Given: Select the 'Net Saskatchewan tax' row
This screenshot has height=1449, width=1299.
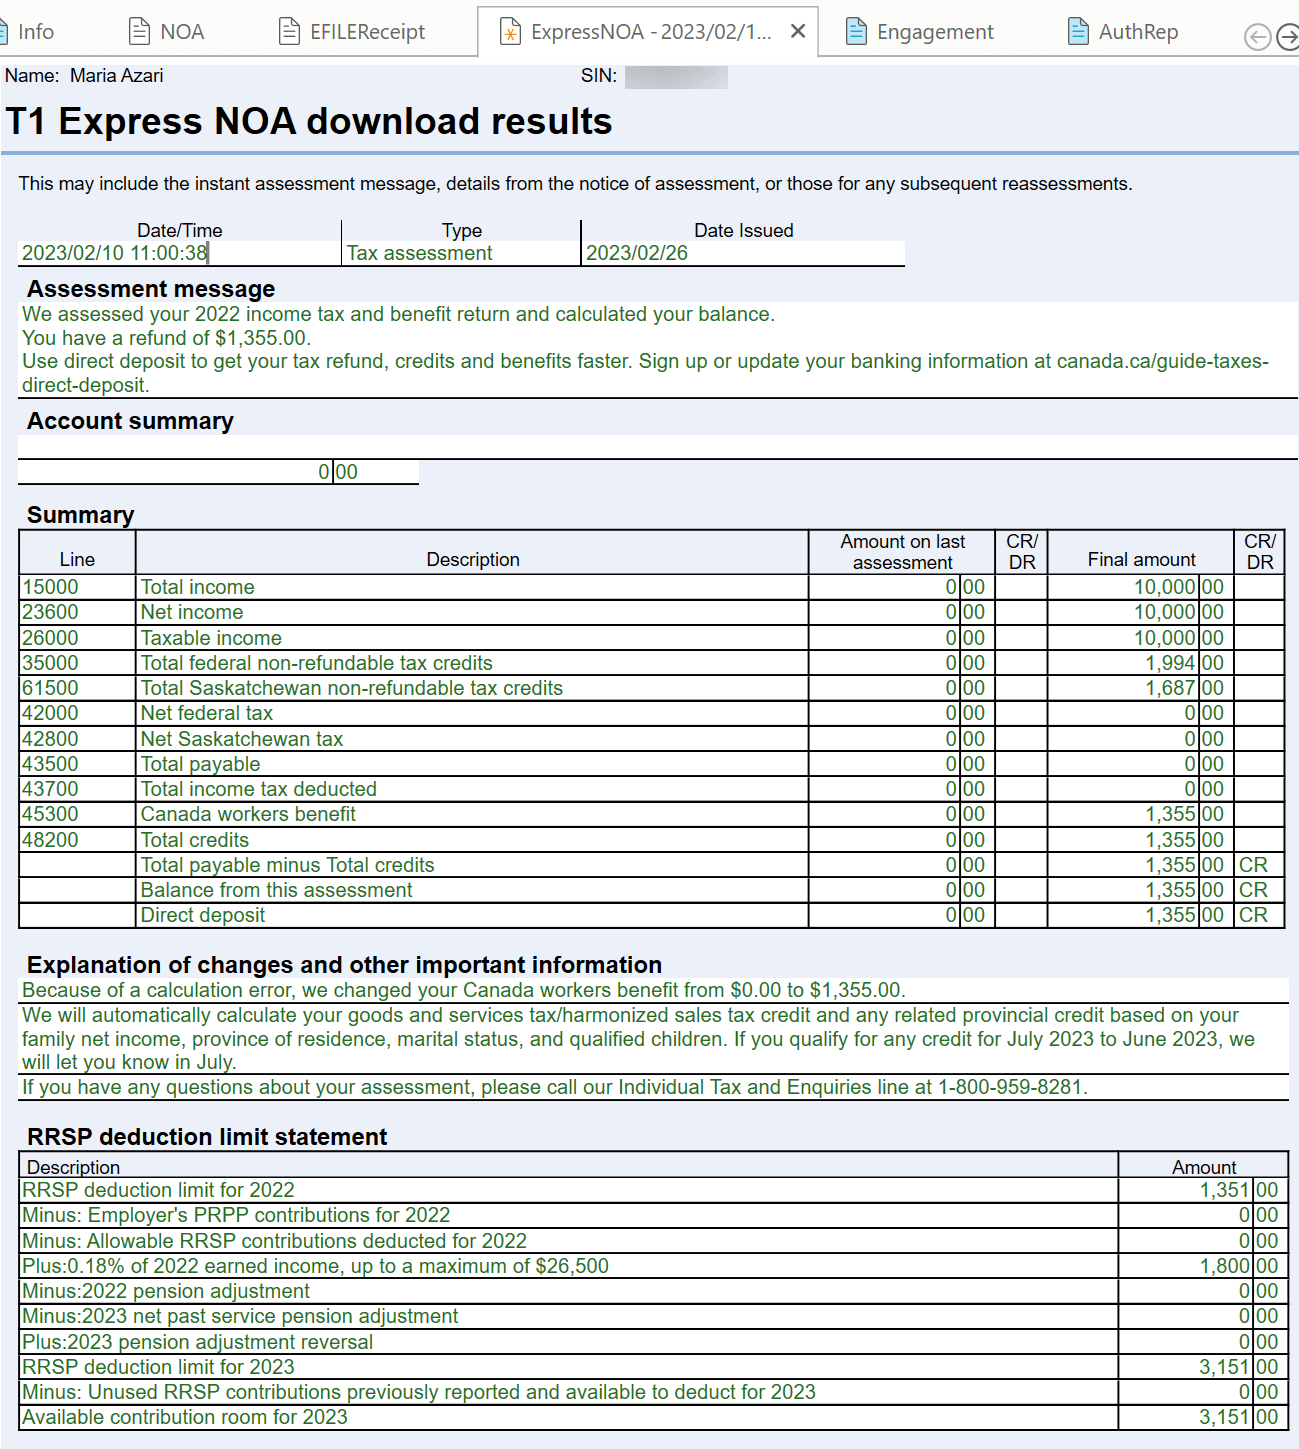Looking at the screenshot, I should click(652, 739).
